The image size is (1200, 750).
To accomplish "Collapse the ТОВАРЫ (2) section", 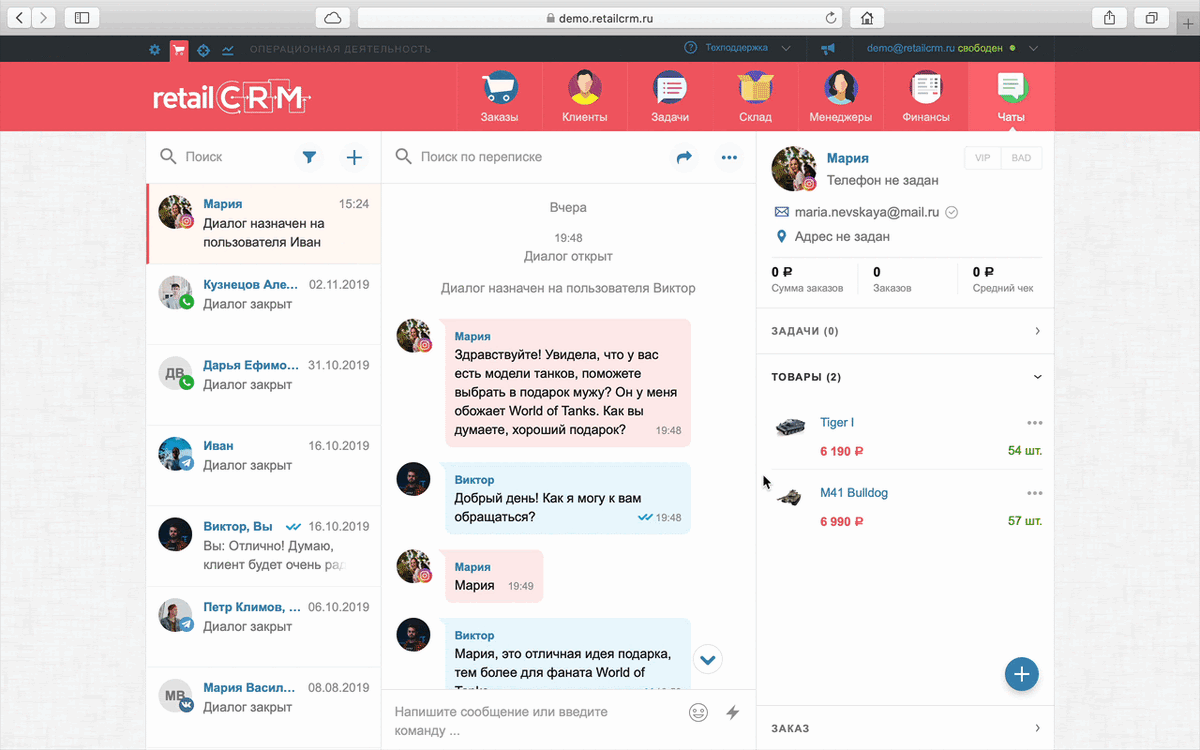I will point(906,377).
